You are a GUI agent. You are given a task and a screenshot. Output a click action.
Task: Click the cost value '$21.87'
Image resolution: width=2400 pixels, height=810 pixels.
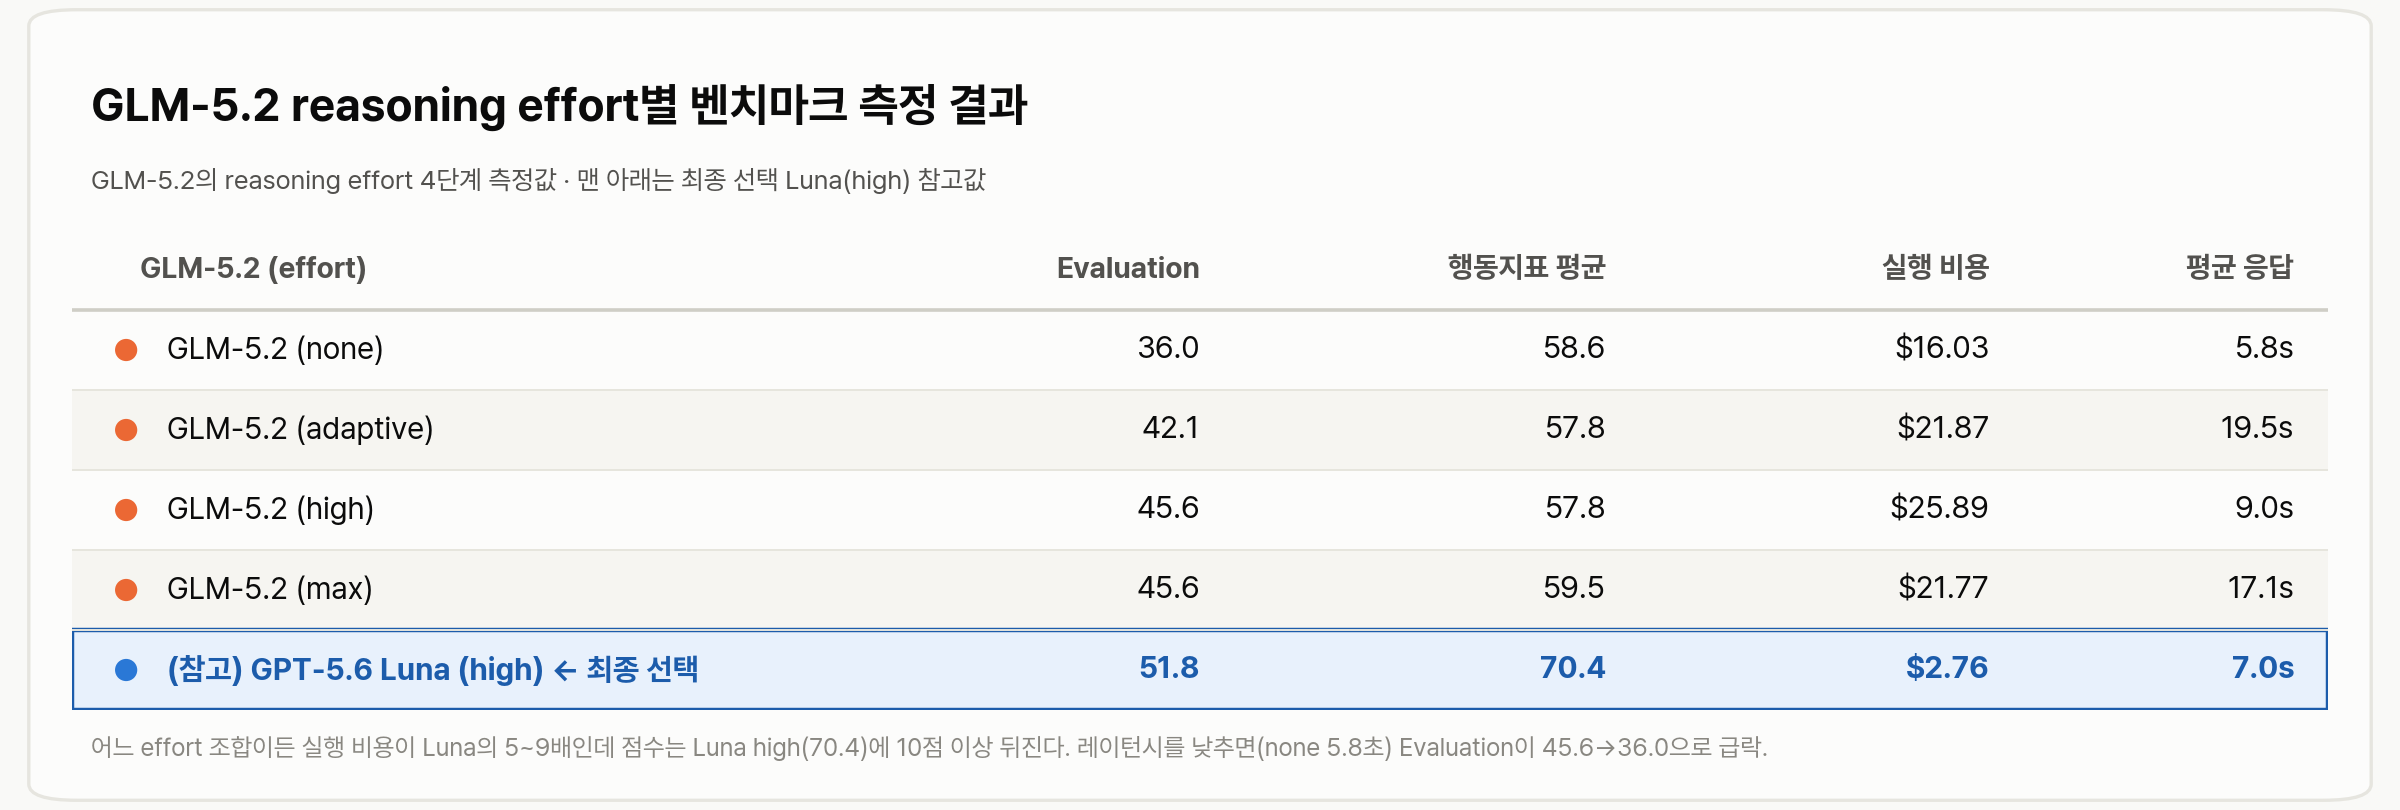pos(1943,428)
